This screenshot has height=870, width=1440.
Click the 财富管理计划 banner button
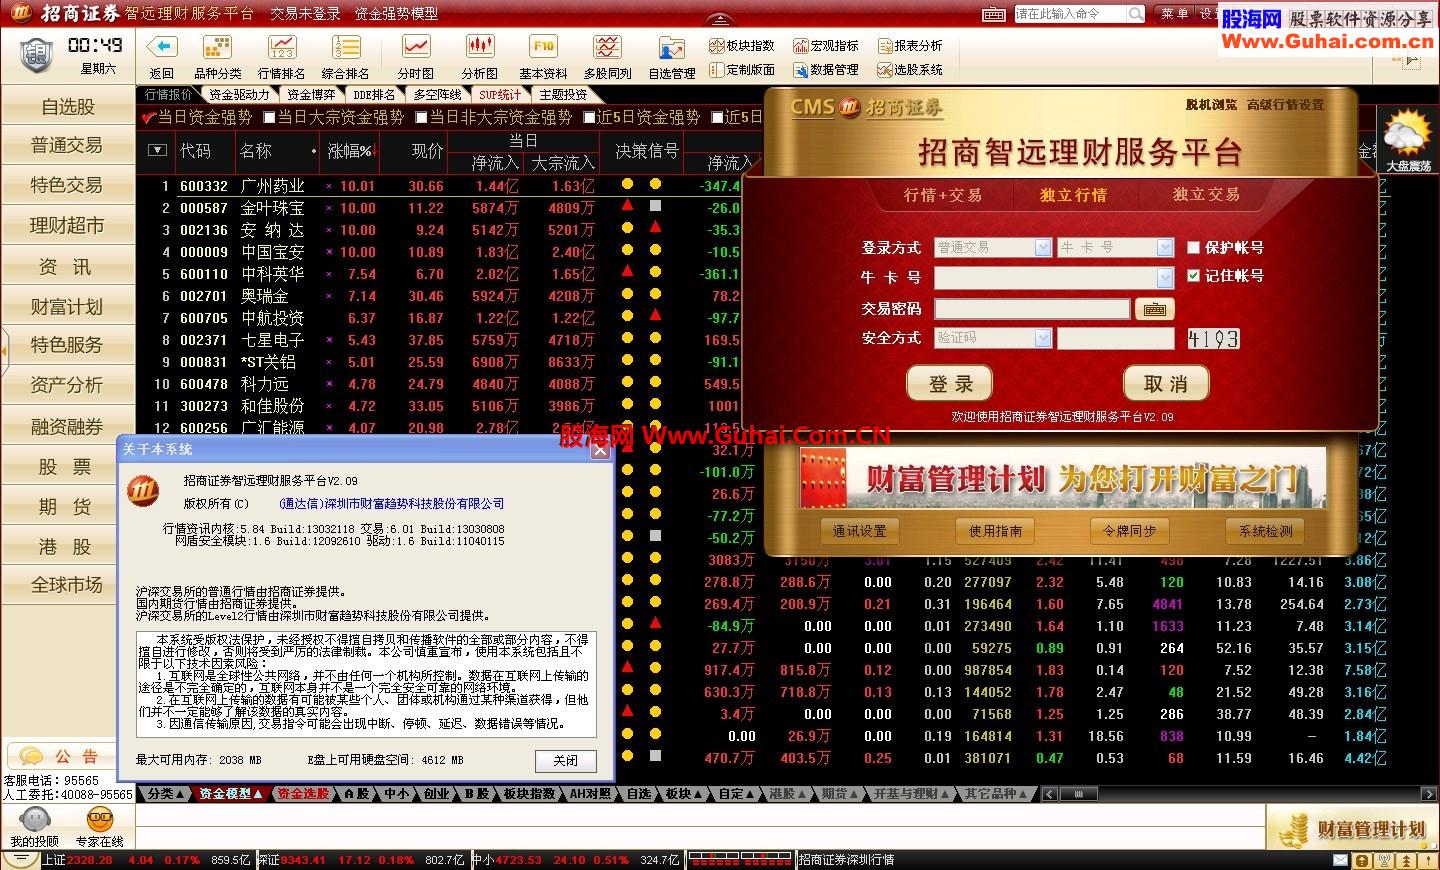(1353, 828)
